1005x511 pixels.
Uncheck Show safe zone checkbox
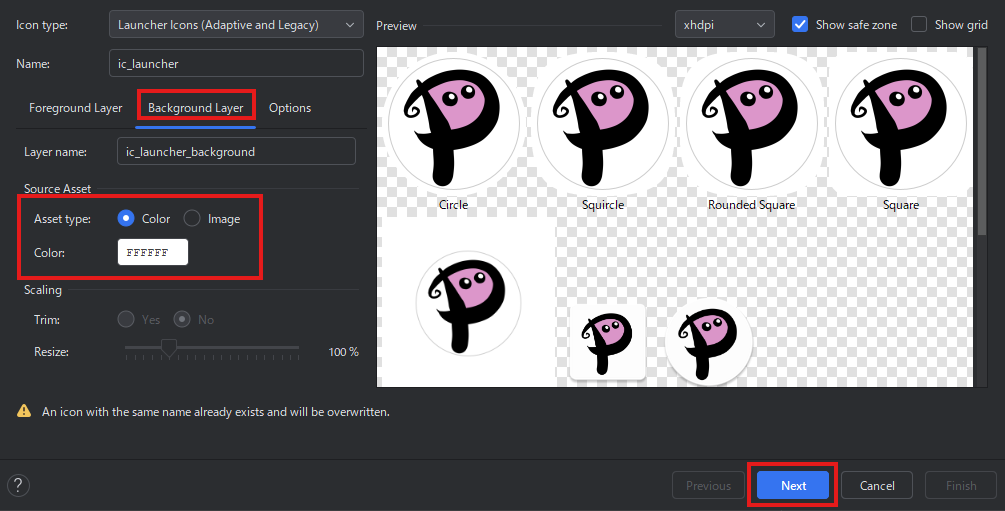click(x=800, y=24)
